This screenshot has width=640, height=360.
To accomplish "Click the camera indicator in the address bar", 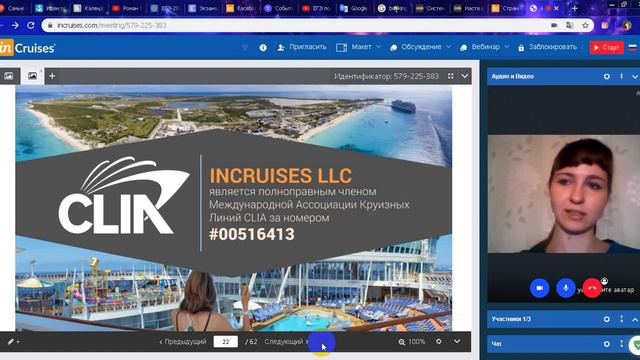I will coord(554,25).
